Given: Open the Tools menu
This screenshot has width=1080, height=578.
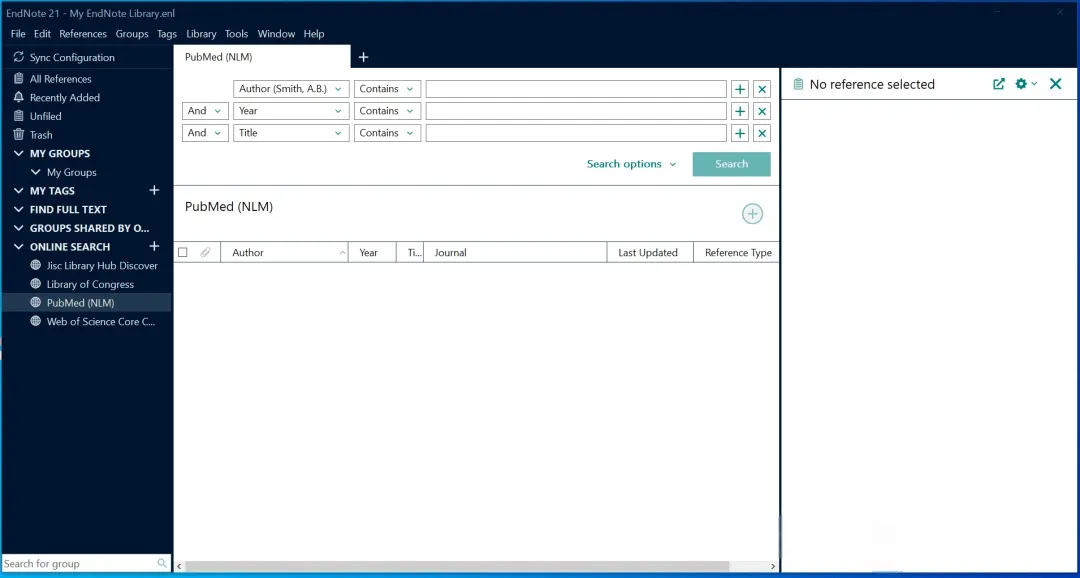Looking at the screenshot, I should [236, 34].
